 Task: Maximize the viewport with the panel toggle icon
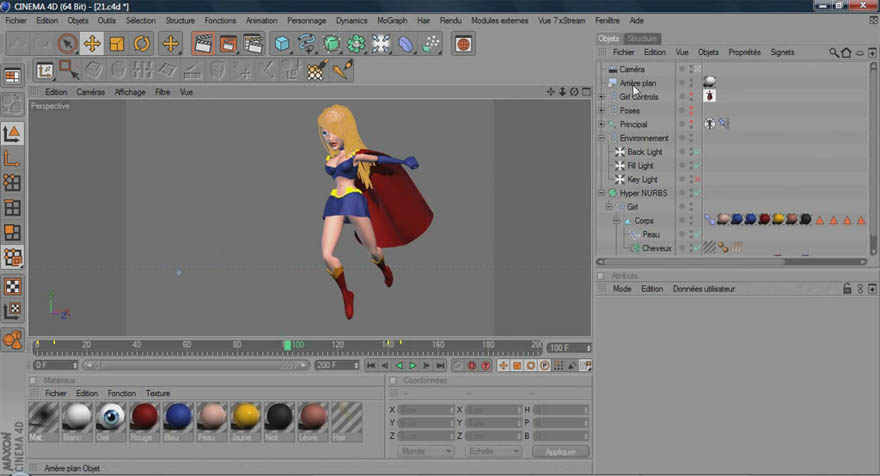(586, 91)
